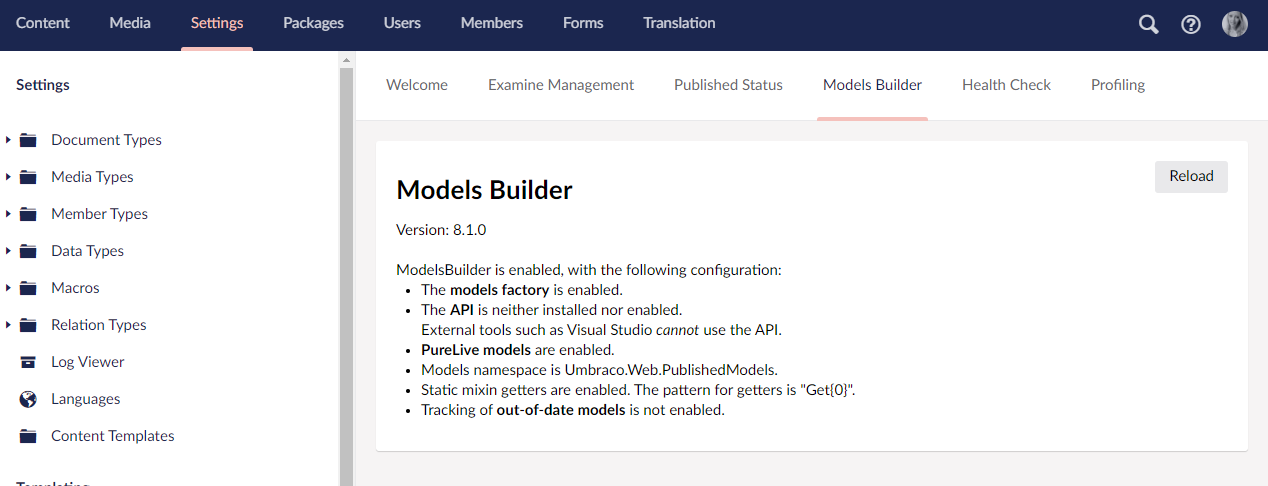The image size is (1268, 486).
Task: Expand the Data Types tree arrow
Action: pos(8,251)
